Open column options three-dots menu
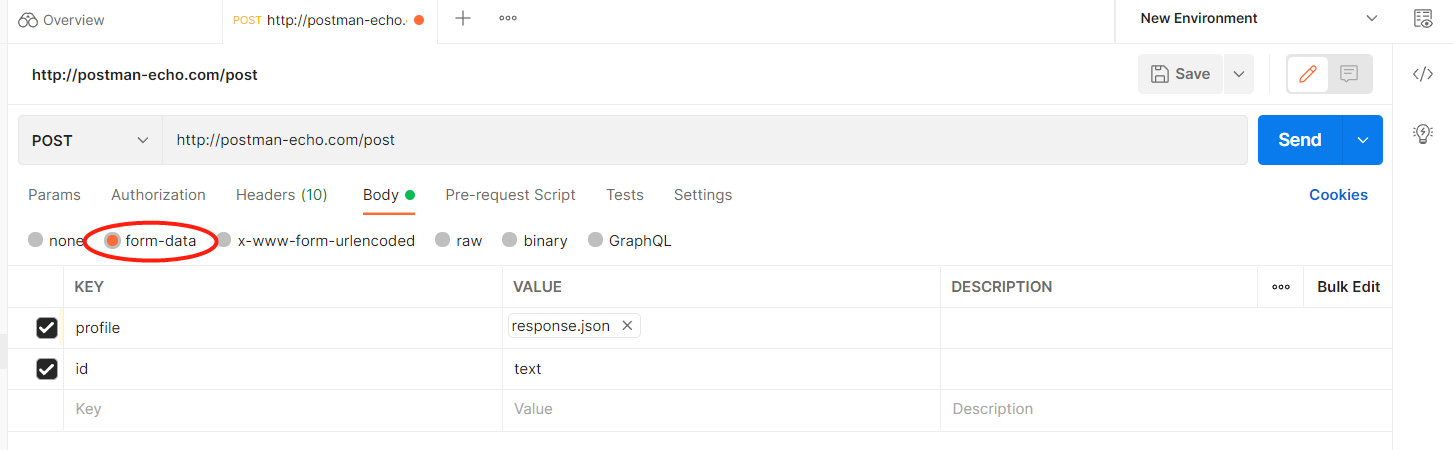The width and height of the screenshot is (1453, 450). (1281, 287)
